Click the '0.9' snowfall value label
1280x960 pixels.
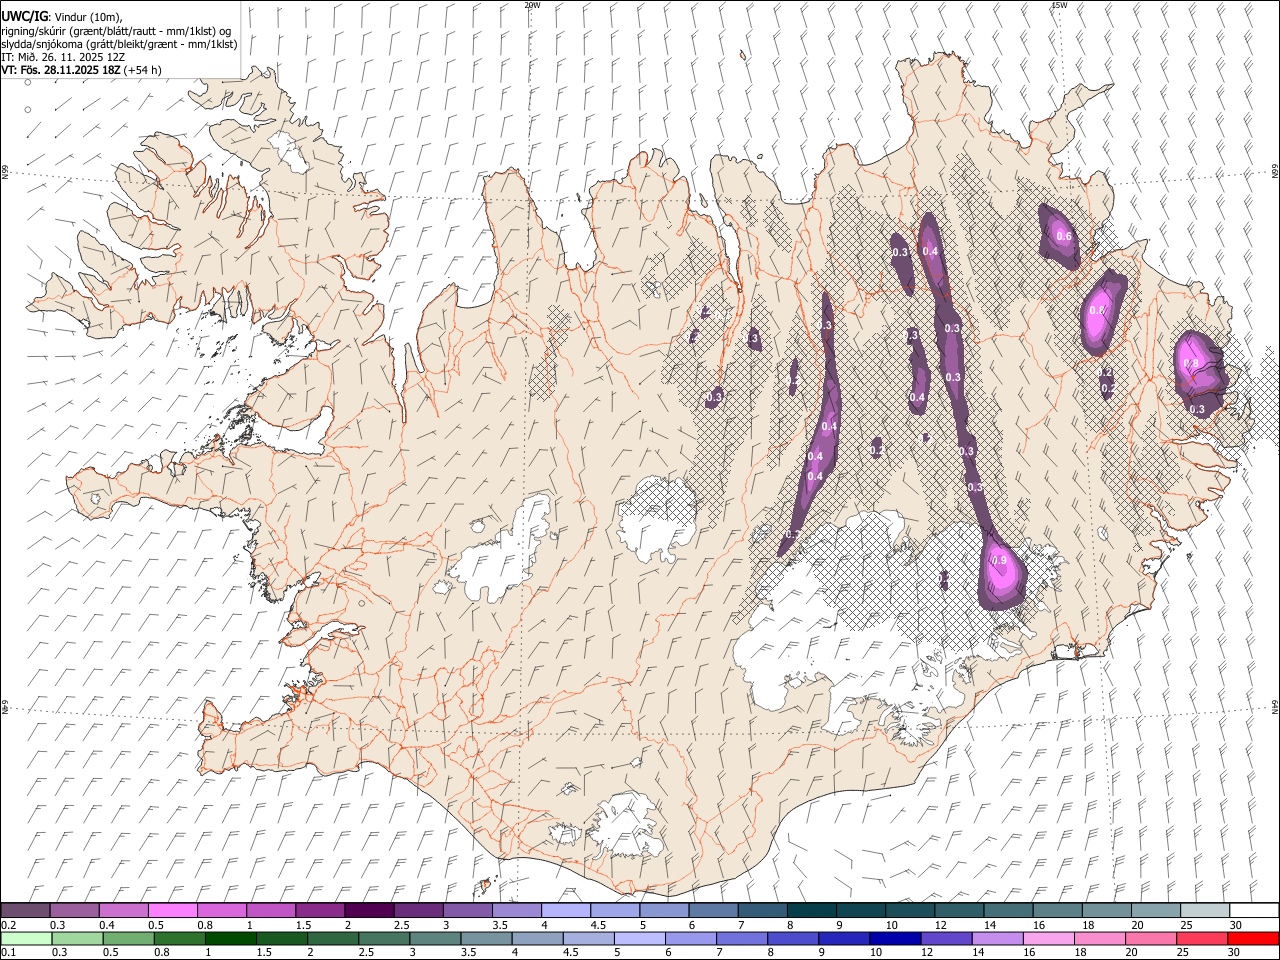(999, 561)
